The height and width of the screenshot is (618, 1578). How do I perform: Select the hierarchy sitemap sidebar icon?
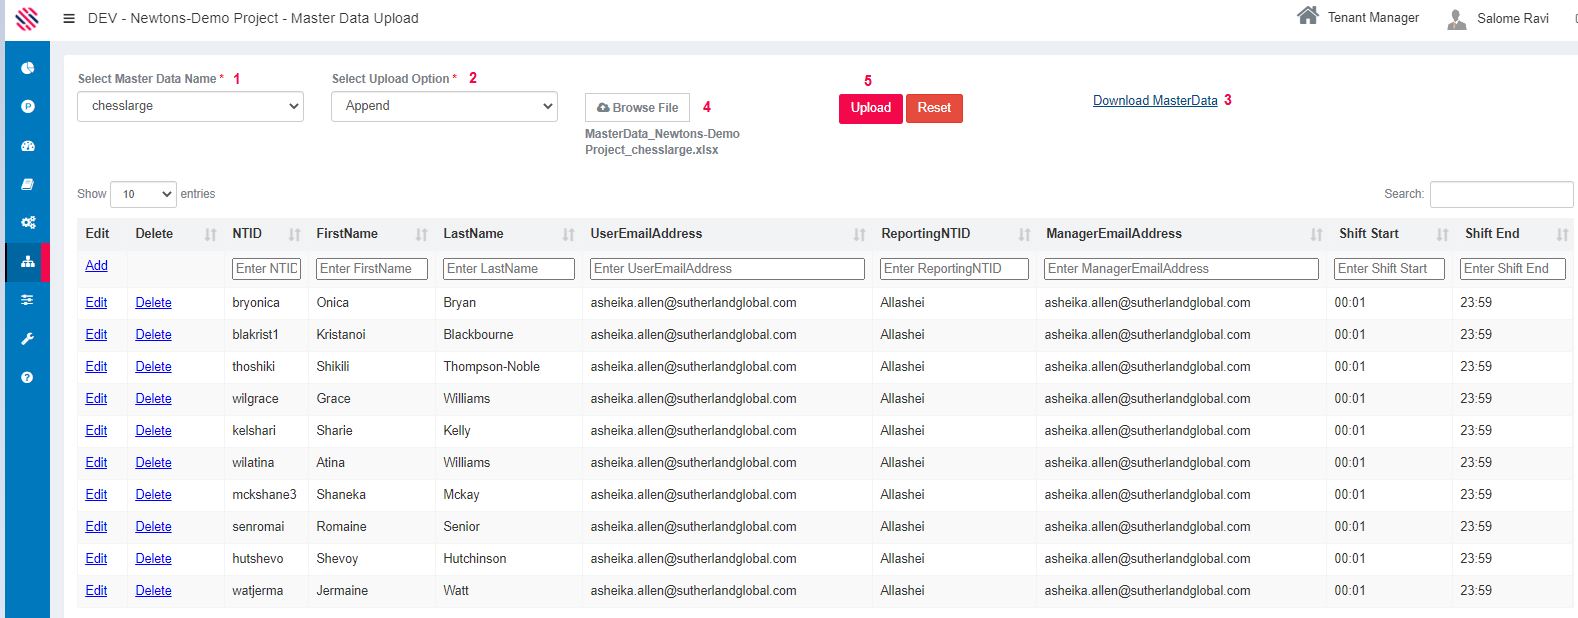pos(28,262)
